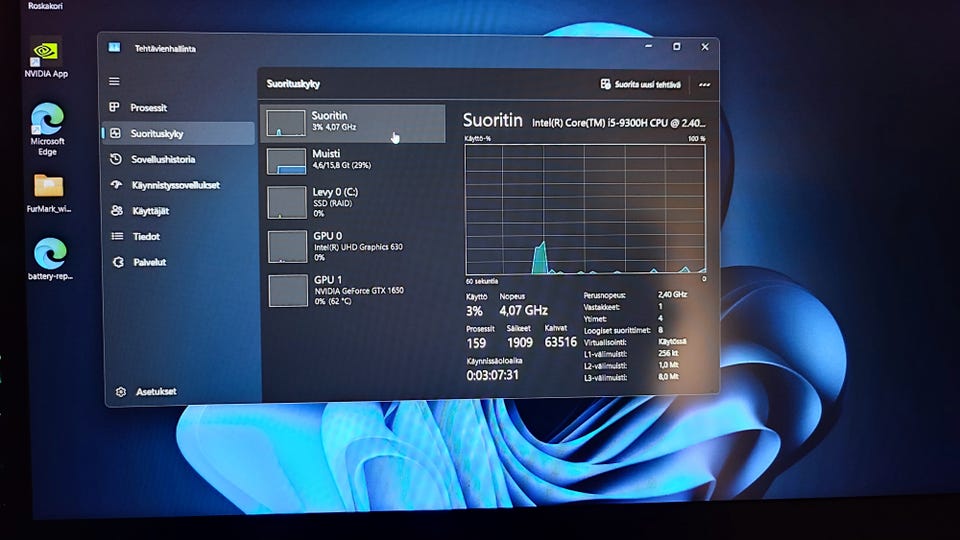Viewport: 960px width, 540px height.
Task: Click the Suorita uusi tehtävä icon
Action: click(605, 84)
